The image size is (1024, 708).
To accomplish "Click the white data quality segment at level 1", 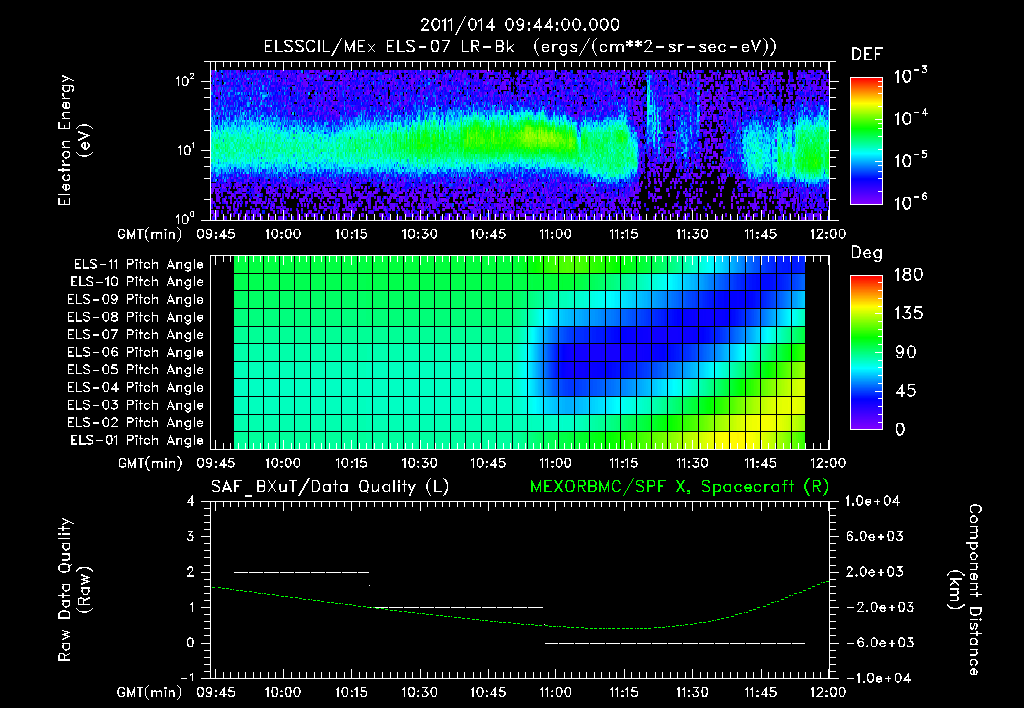I will pyautogui.click(x=458, y=607).
